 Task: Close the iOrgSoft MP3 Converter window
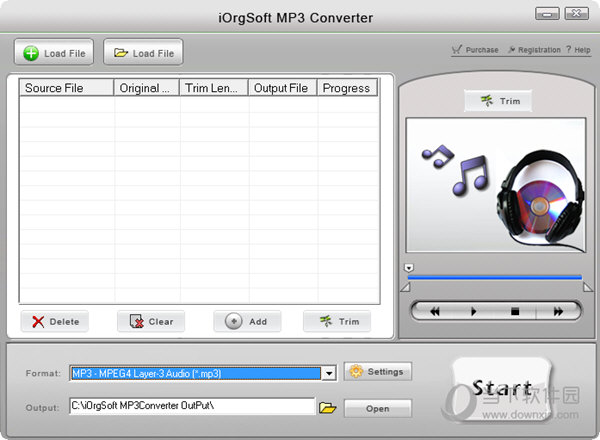577,14
